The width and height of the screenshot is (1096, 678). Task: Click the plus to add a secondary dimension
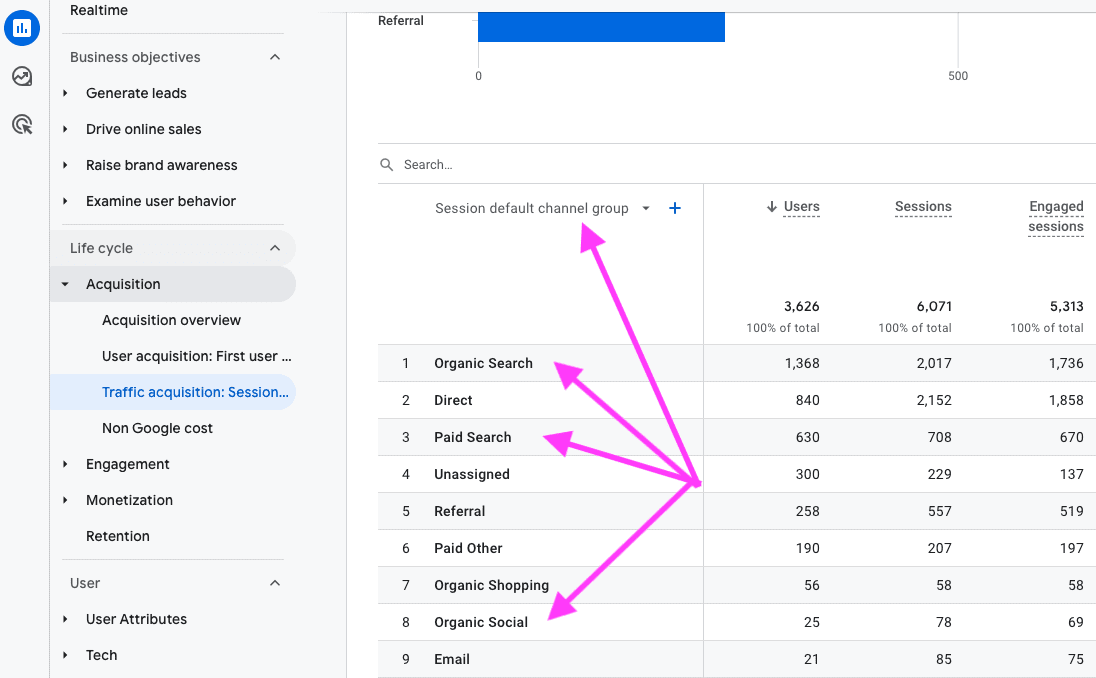pyautogui.click(x=674, y=208)
